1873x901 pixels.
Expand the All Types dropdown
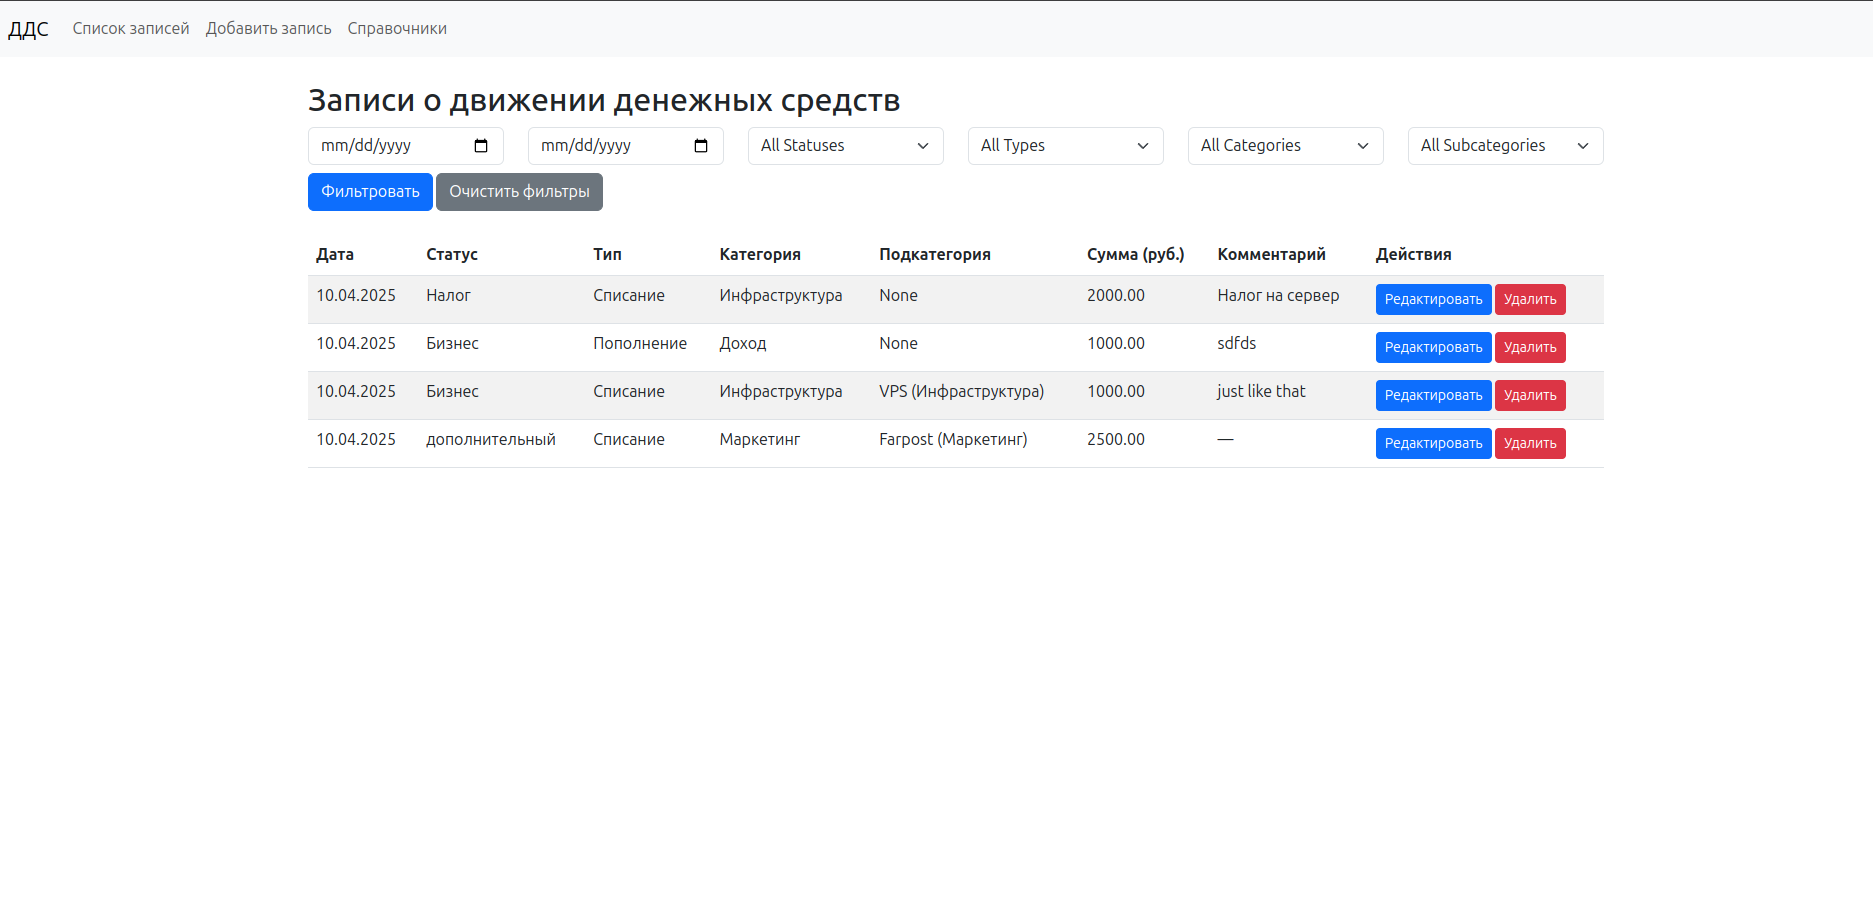[1064, 146]
